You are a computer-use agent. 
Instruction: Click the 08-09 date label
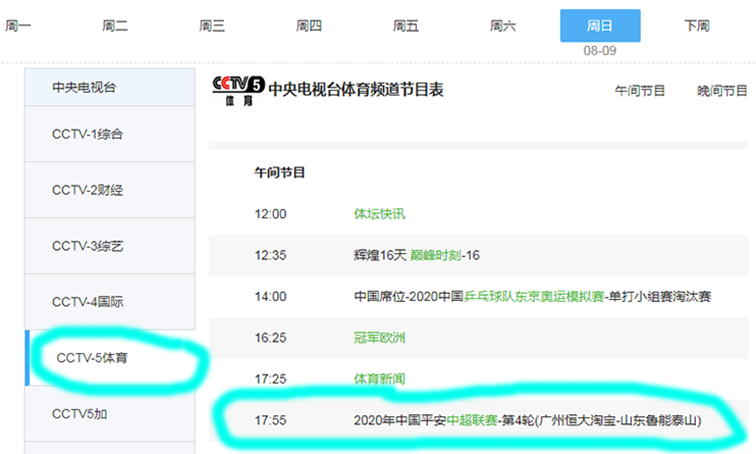click(x=600, y=51)
